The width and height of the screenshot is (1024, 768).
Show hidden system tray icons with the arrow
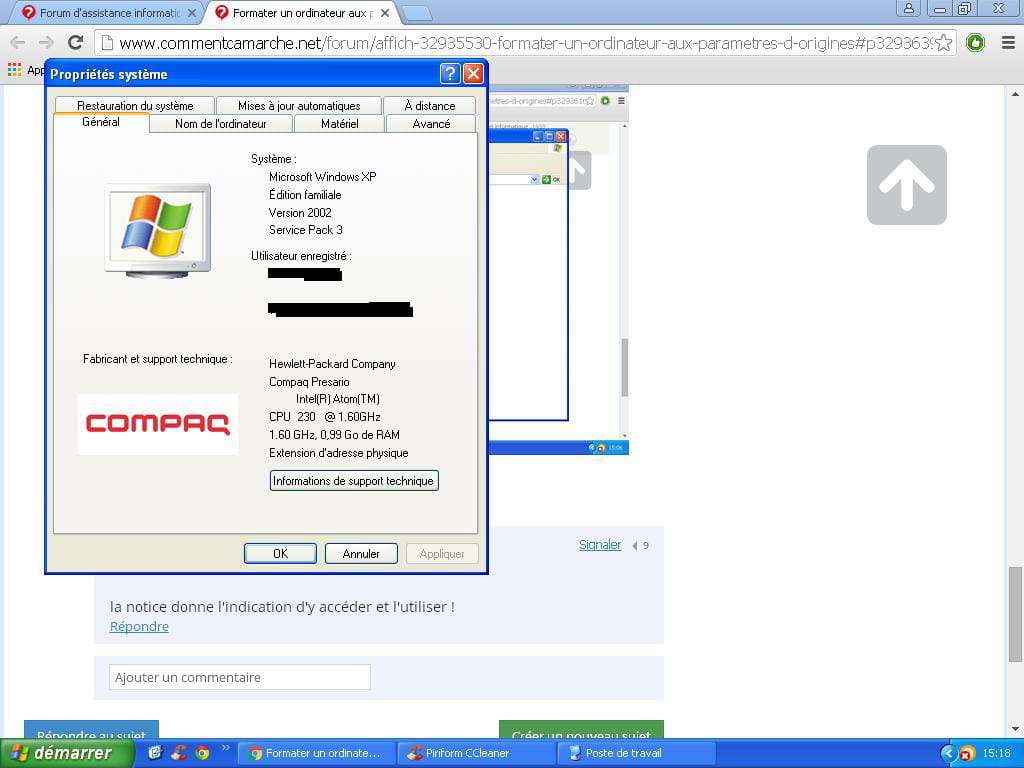pyautogui.click(x=948, y=754)
